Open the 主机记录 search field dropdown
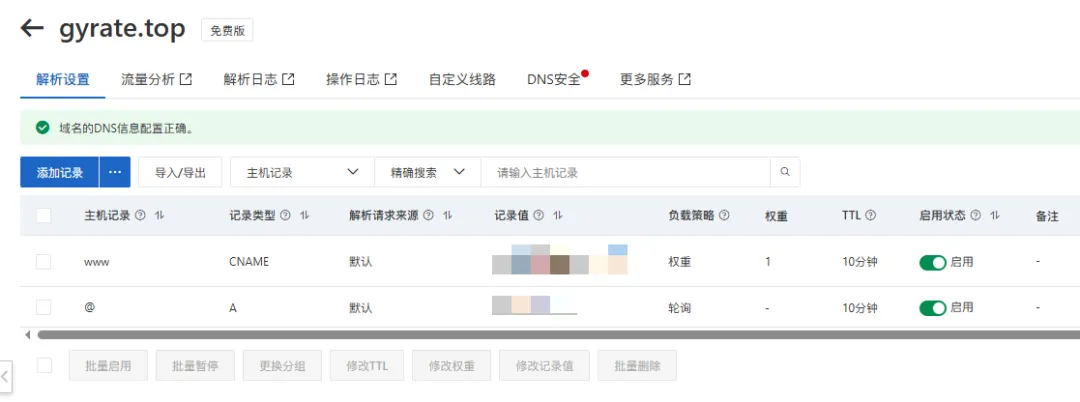Viewport: 1080px width, 402px height. tap(302, 172)
